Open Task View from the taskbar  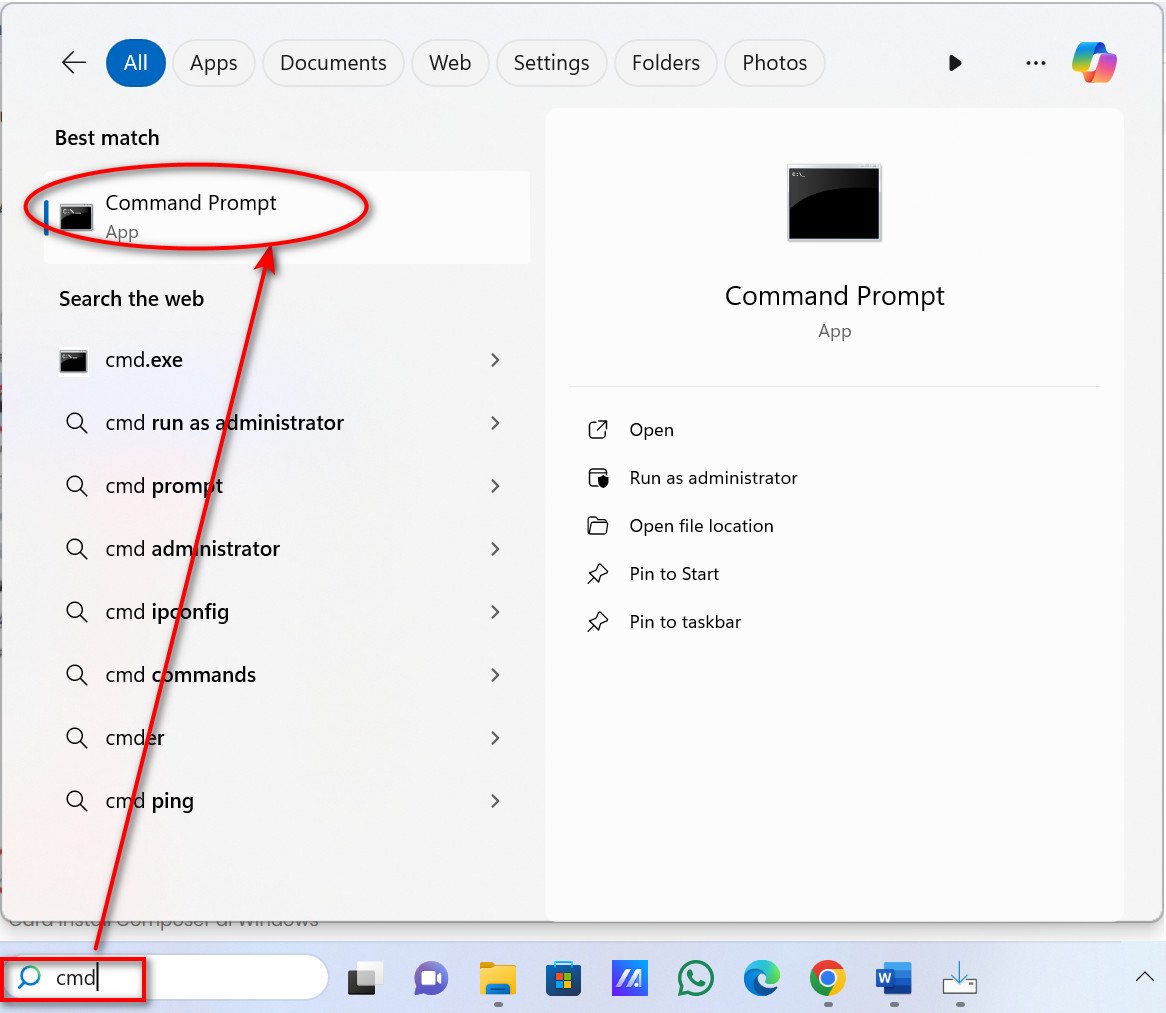[x=365, y=979]
